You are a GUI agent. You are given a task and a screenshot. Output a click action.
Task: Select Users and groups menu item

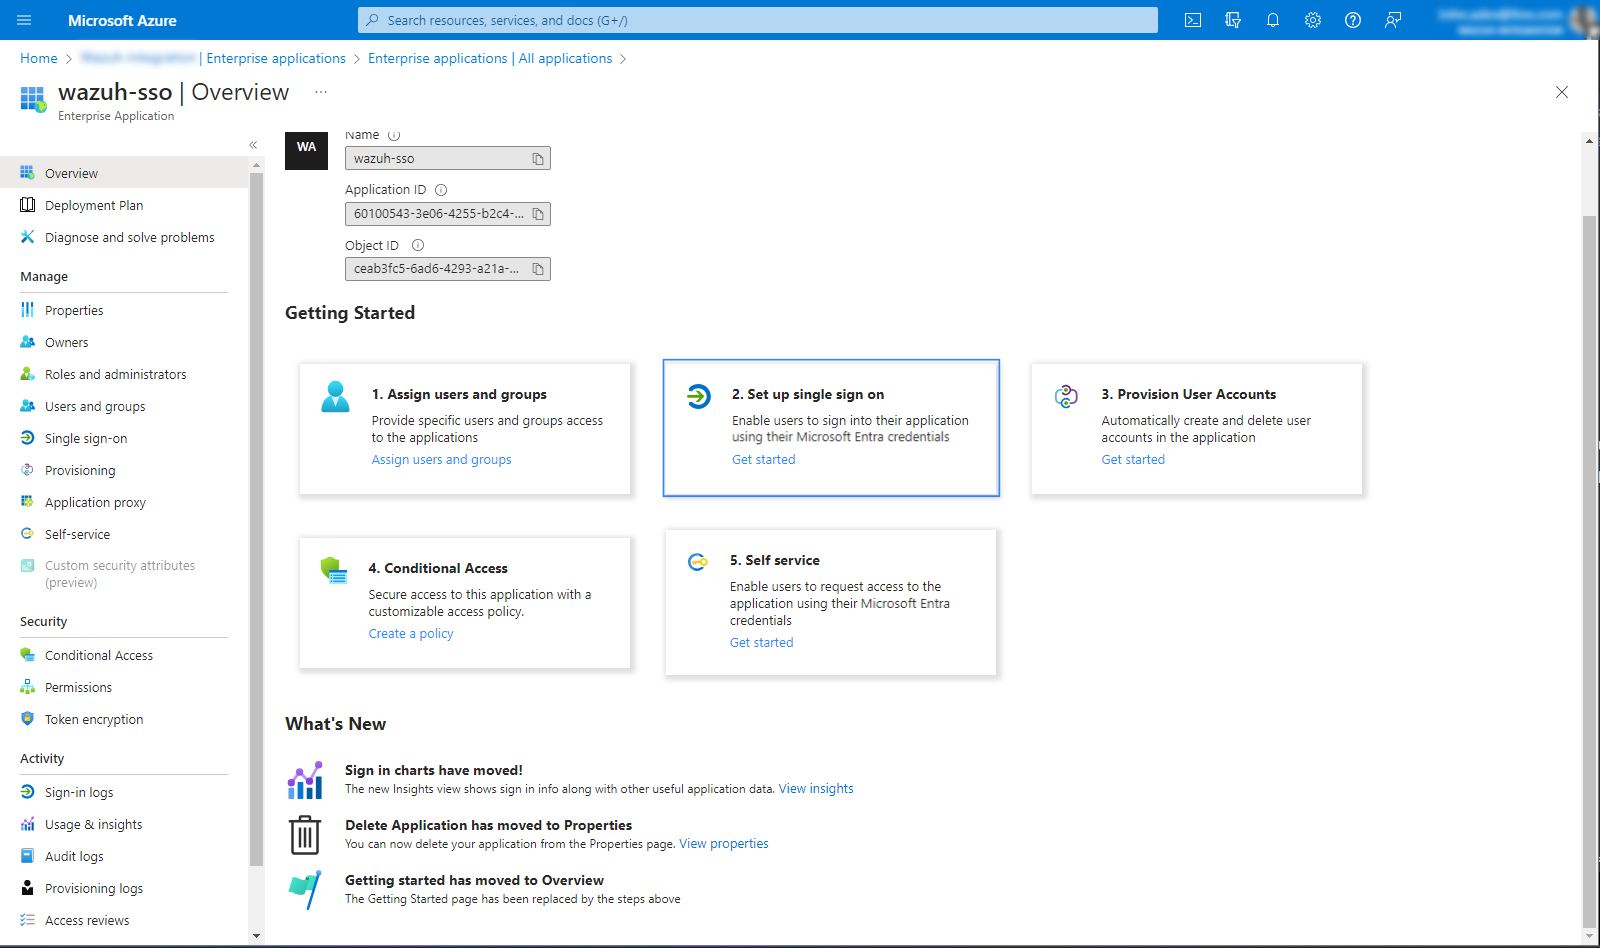tap(95, 406)
